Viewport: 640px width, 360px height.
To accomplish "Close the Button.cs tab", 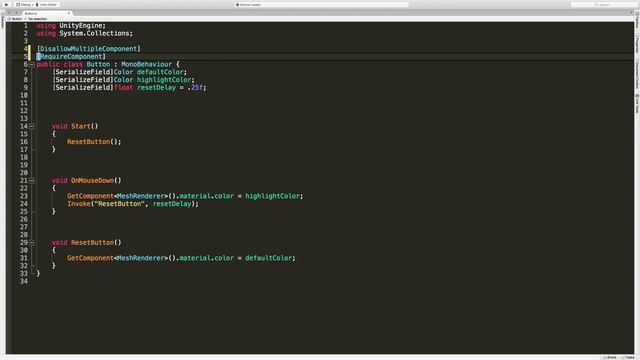I will [x=69, y=13].
